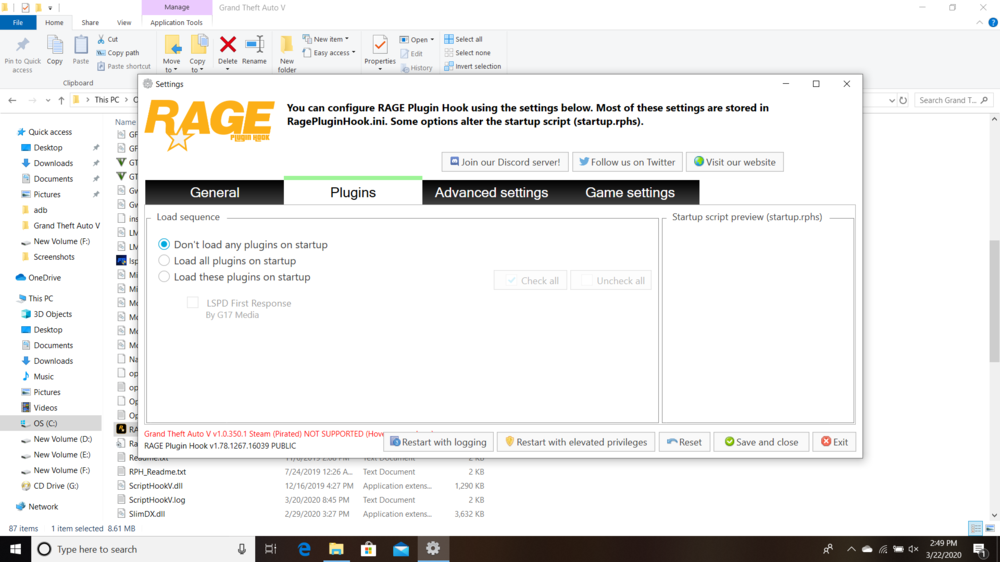Screen dimensions: 1000x562
Task: Click Restart with elevated privileges
Action: point(576,442)
